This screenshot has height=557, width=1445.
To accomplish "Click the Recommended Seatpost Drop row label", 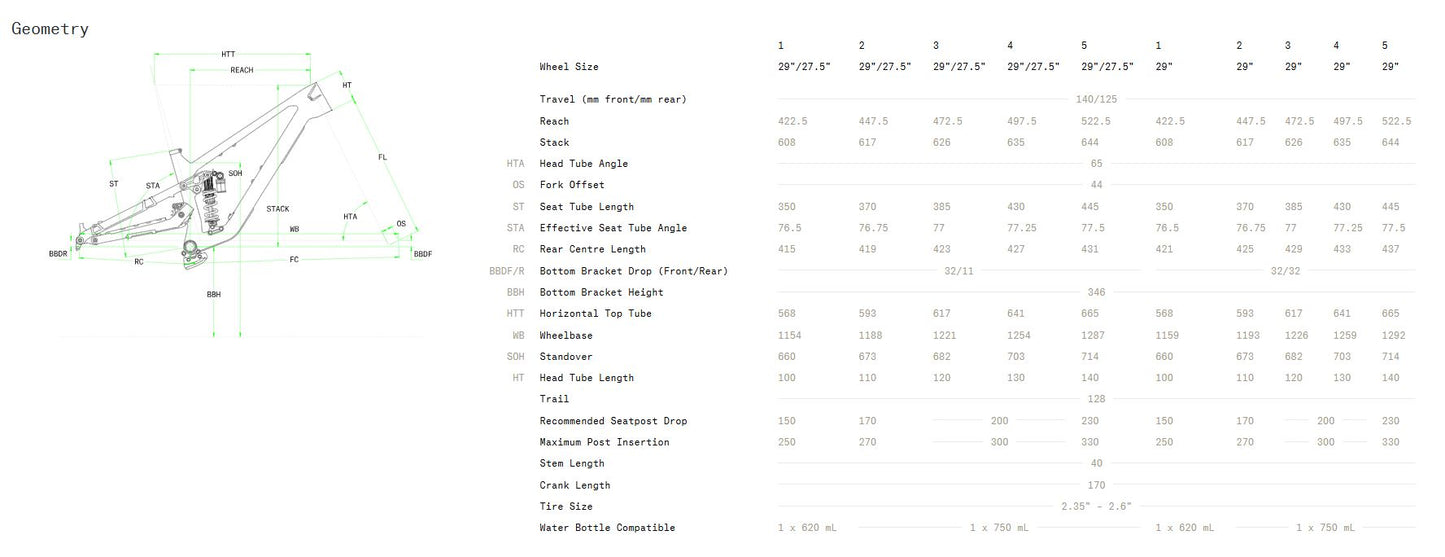I will tap(613, 421).
